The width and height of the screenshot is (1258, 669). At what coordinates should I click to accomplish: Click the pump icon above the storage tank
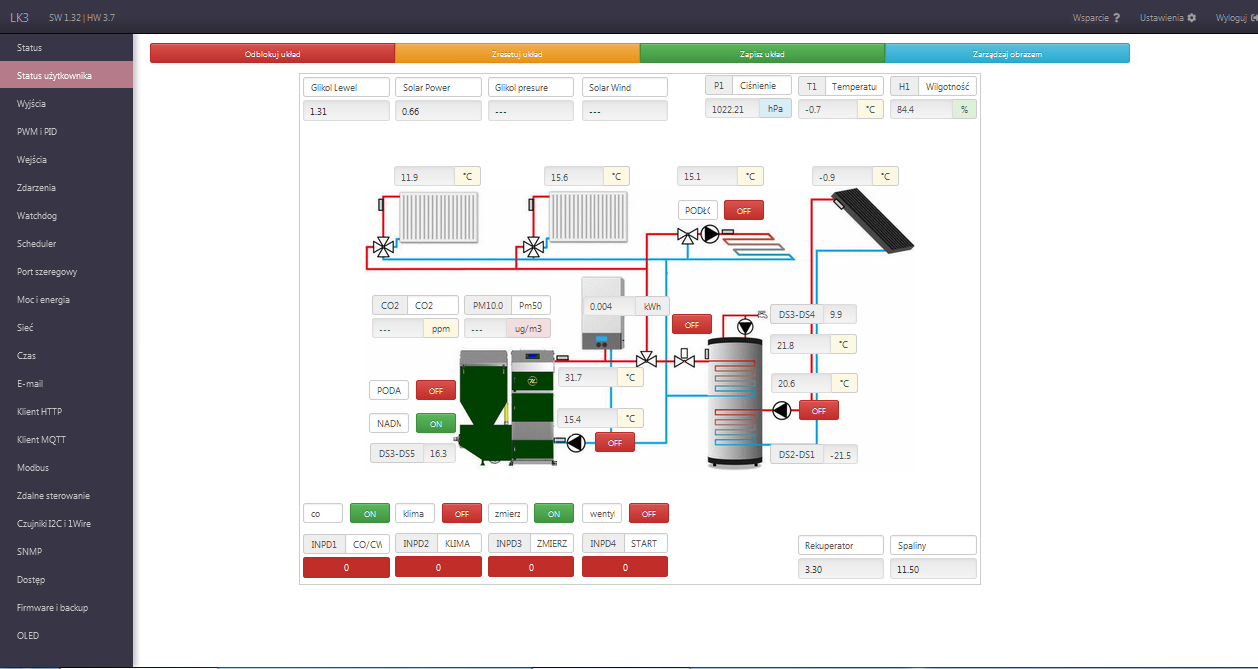point(745,327)
